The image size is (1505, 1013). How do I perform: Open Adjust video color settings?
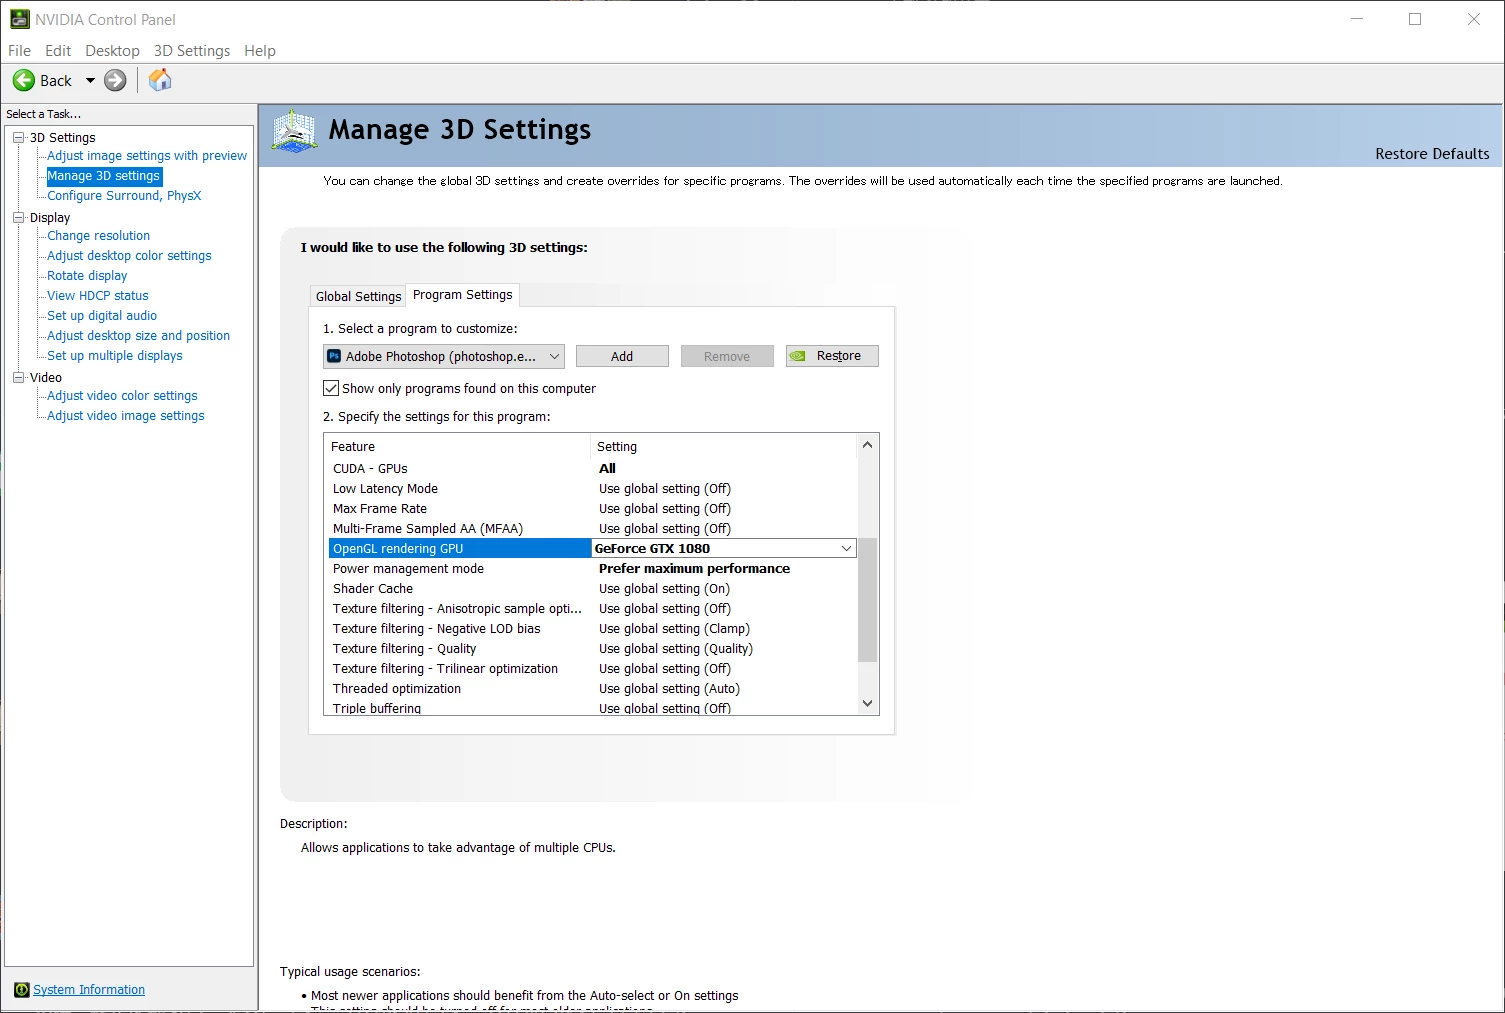coord(122,396)
